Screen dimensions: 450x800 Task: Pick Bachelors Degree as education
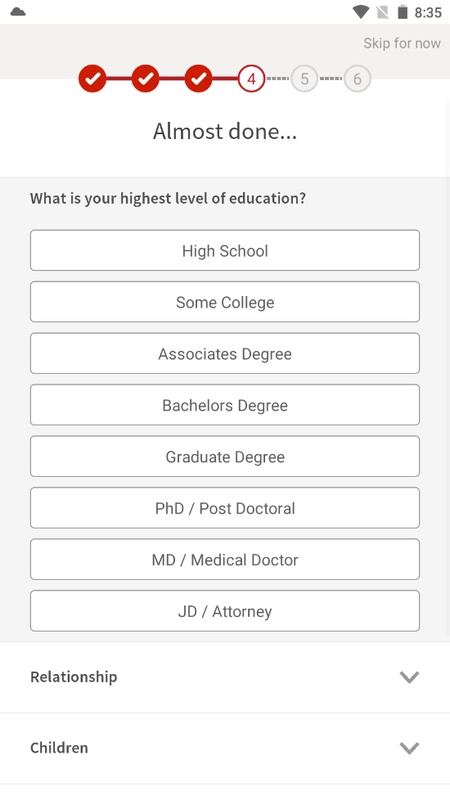pos(225,405)
